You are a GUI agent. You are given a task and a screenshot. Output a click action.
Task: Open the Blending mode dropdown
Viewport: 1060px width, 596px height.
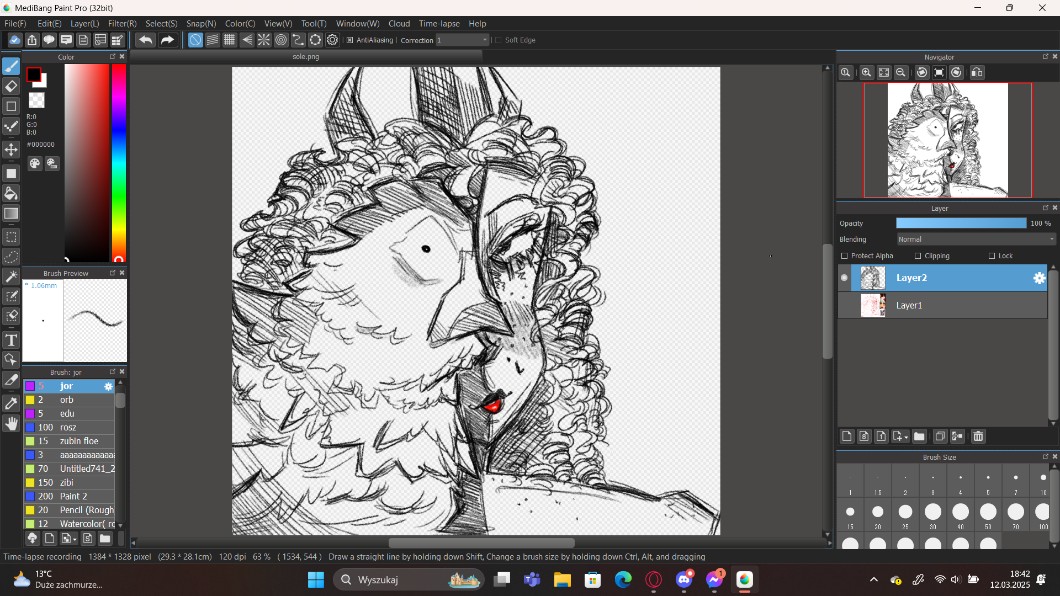click(974, 239)
